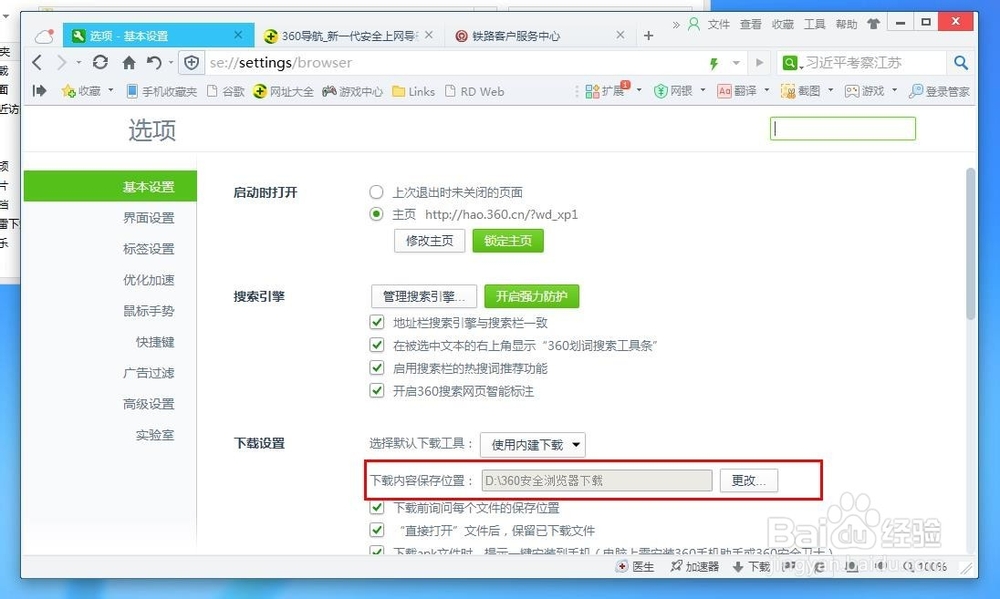This screenshot has width=1000, height=599.
Task: Click 锁定主页 green button
Action: [508, 240]
